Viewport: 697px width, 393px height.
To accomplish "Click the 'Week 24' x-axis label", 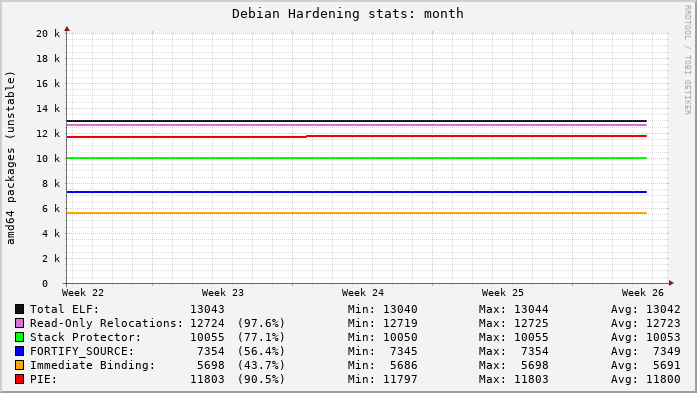I will pyautogui.click(x=363, y=293).
